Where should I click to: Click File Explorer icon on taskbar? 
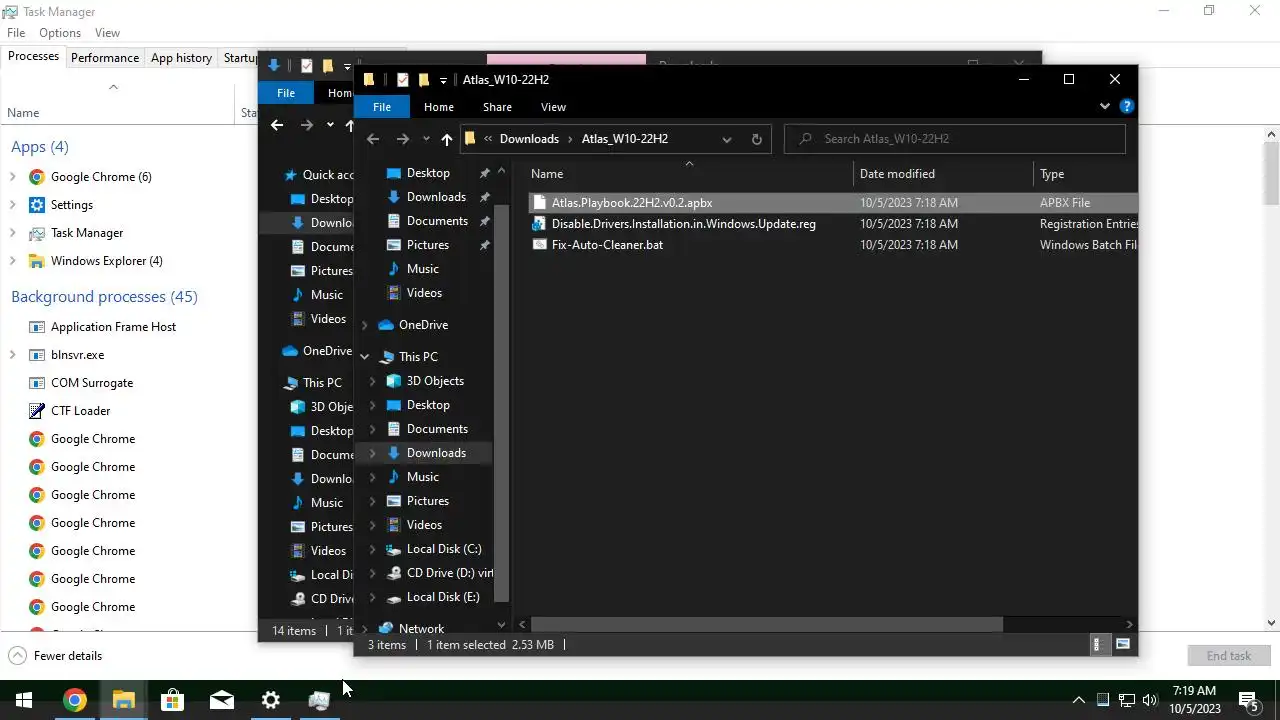coord(124,700)
